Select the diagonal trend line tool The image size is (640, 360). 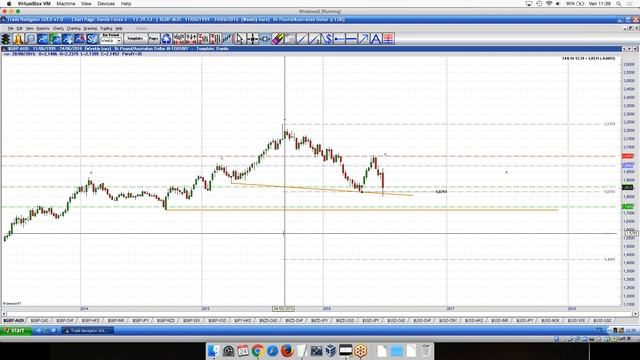point(302,39)
